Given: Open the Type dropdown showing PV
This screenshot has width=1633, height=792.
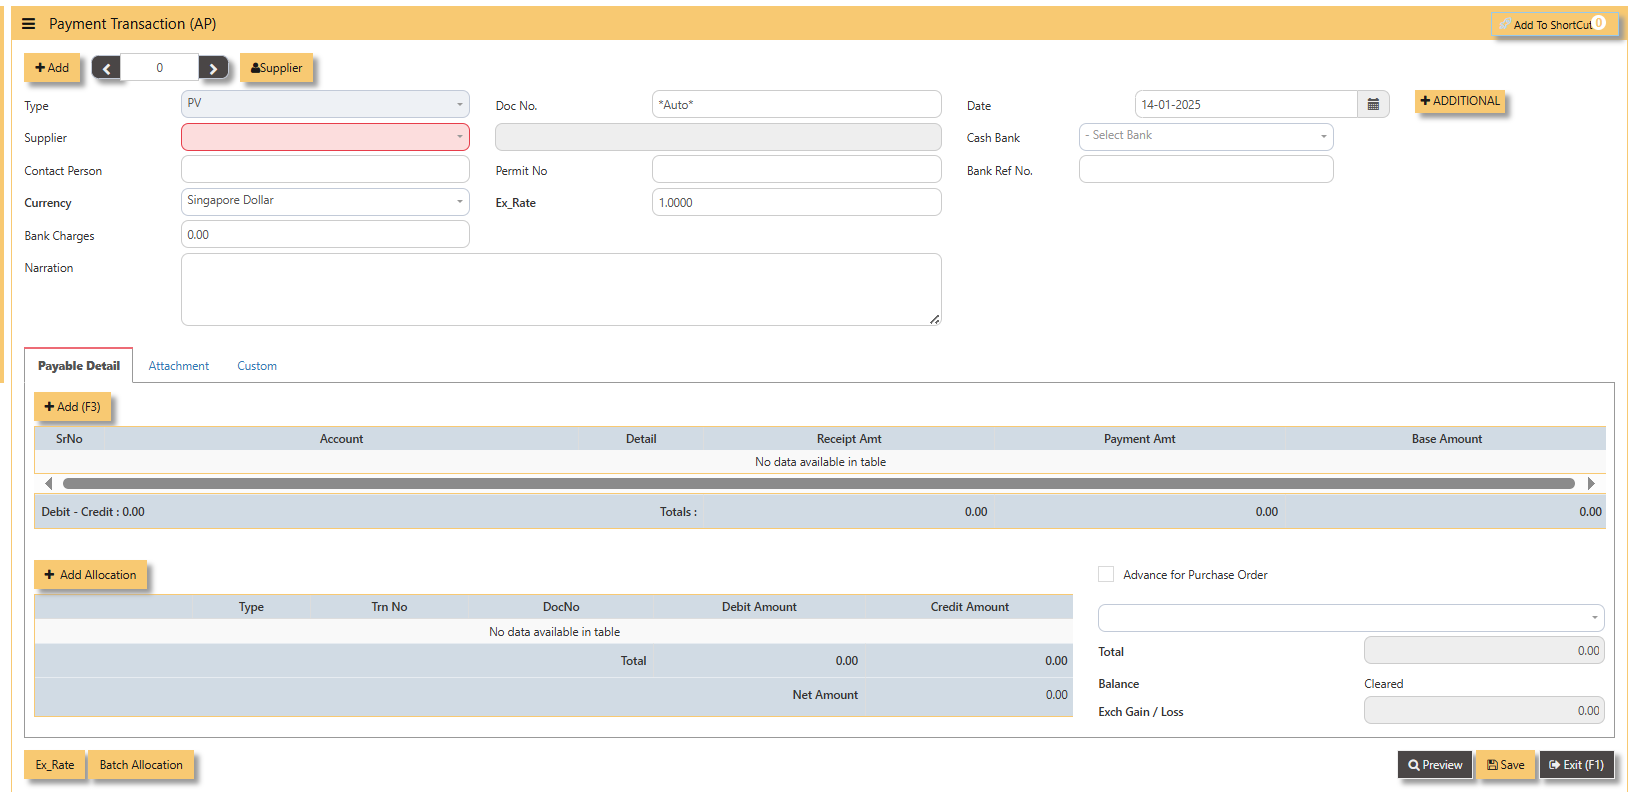Looking at the screenshot, I should tap(325, 104).
